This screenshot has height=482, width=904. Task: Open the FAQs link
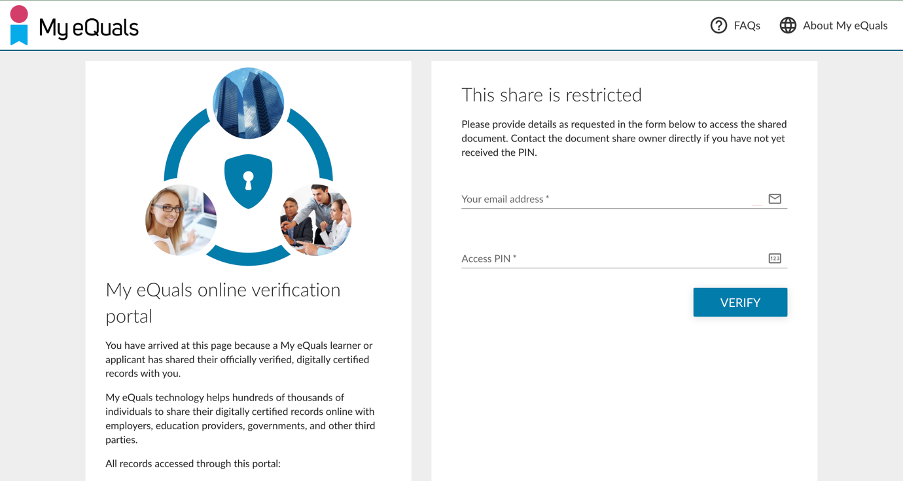coord(747,25)
